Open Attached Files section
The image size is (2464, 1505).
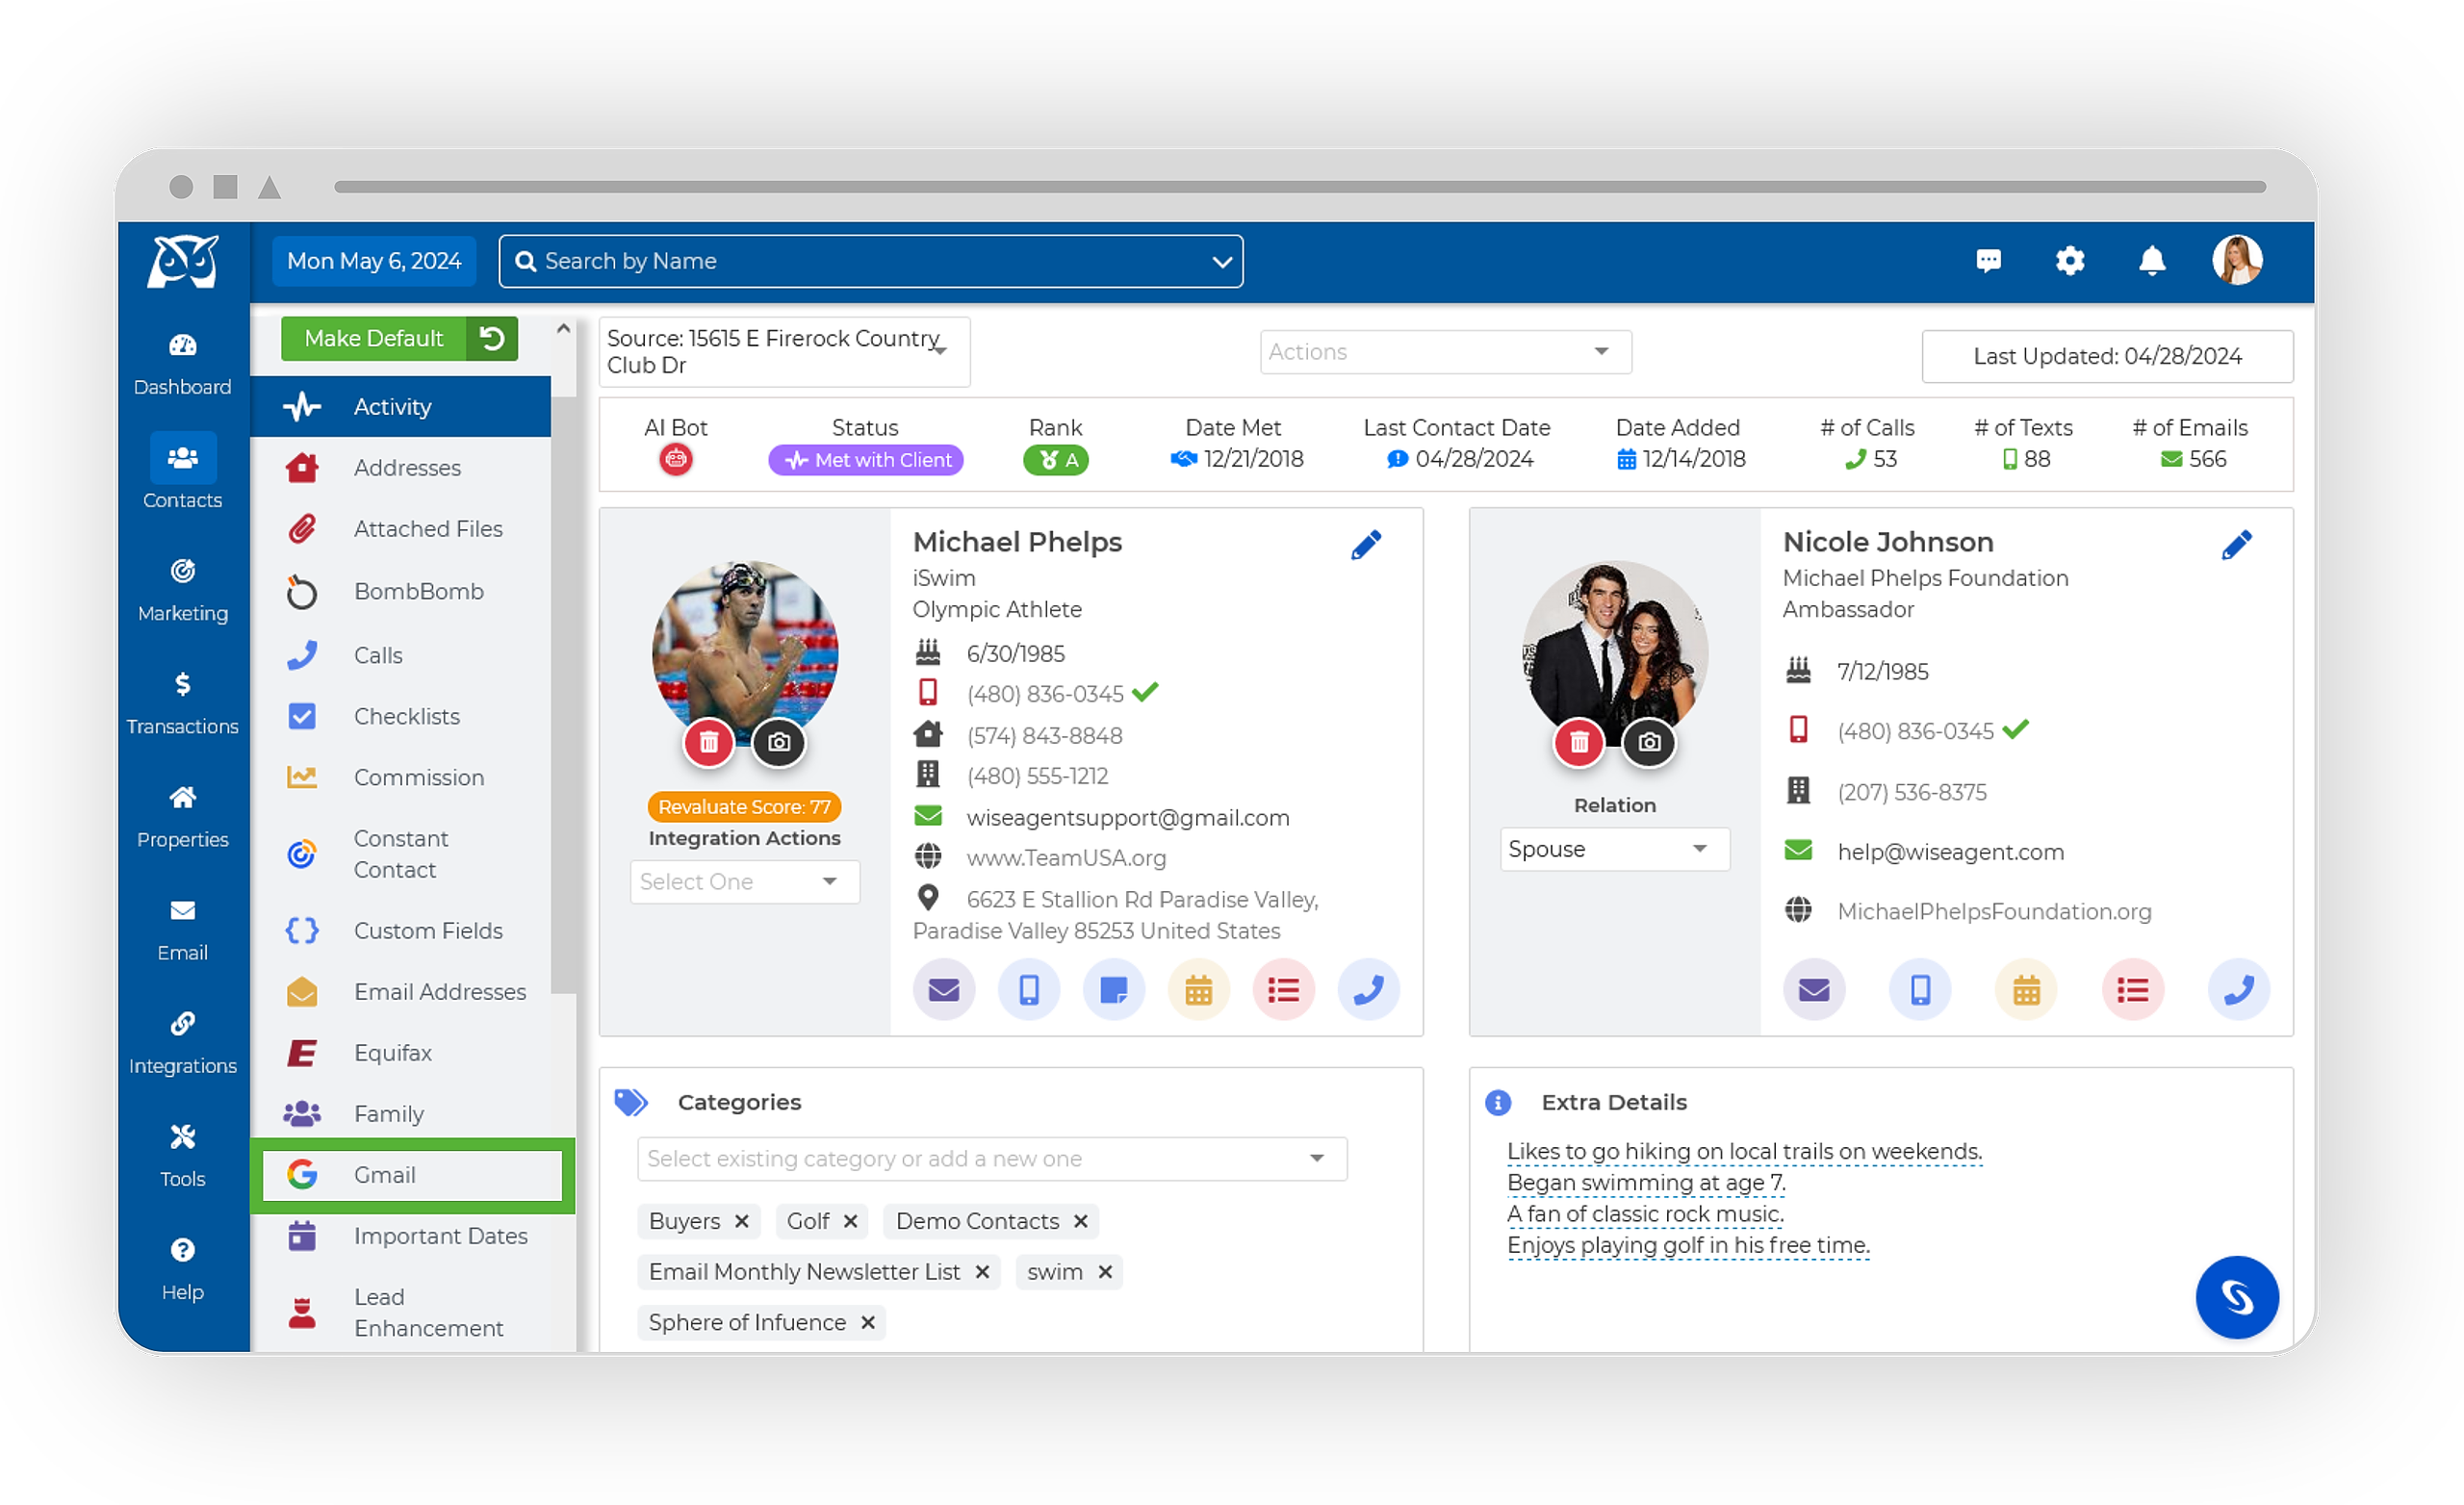(400, 529)
